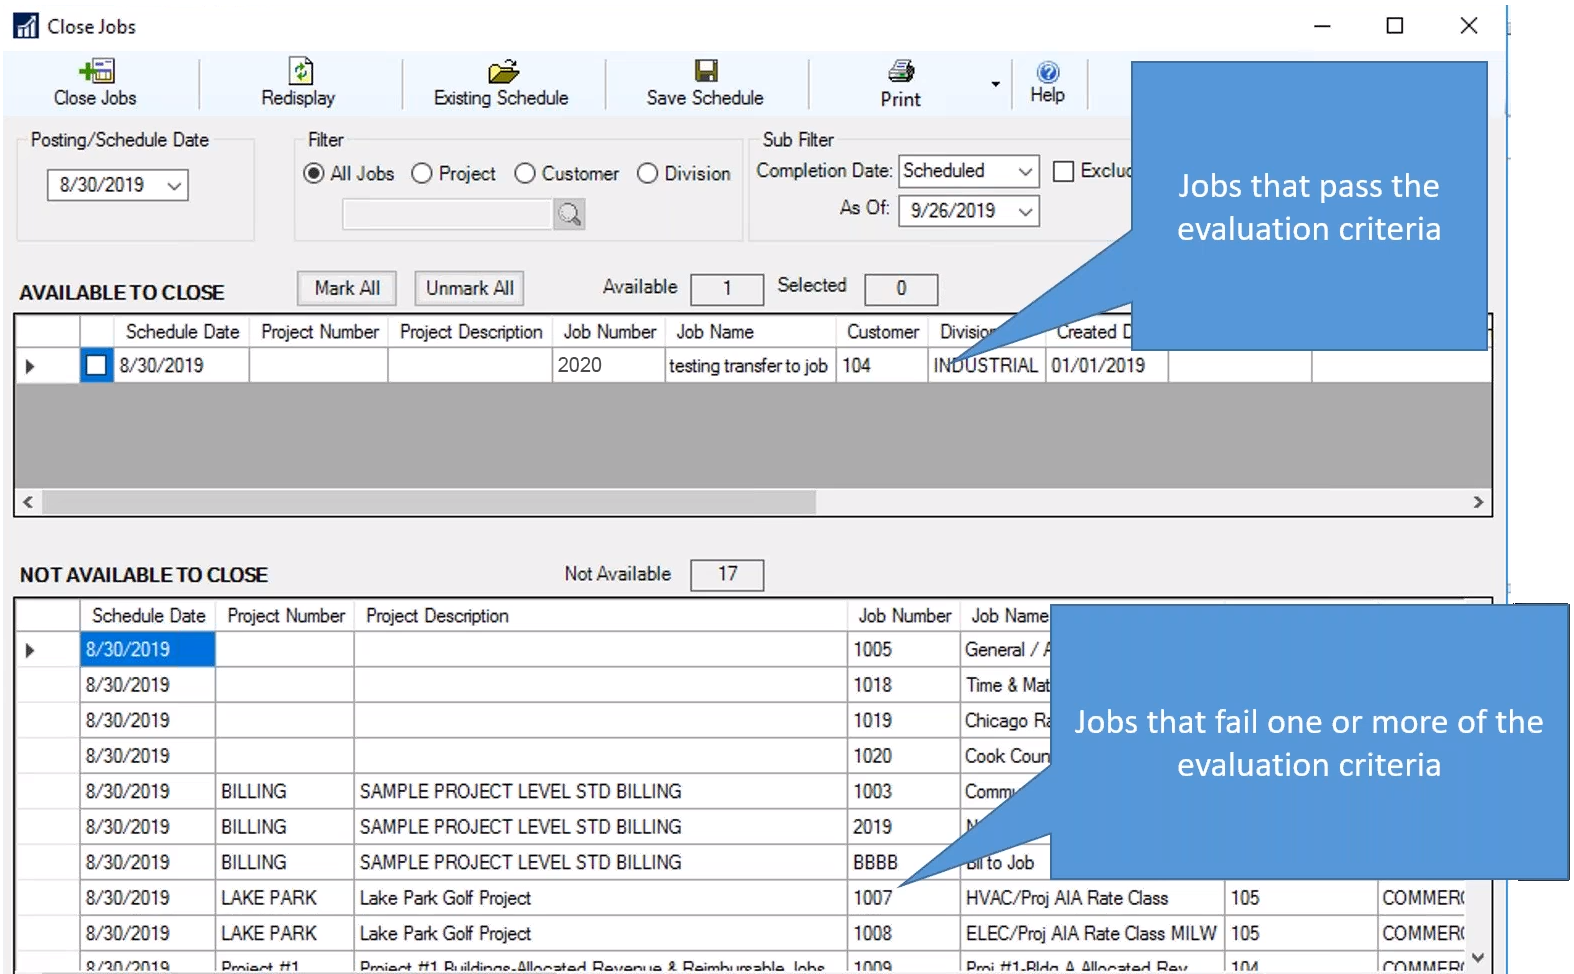Click the Save Schedule disk icon
The width and height of the screenshot is (1574, 974).
click(x=706, y=71)
